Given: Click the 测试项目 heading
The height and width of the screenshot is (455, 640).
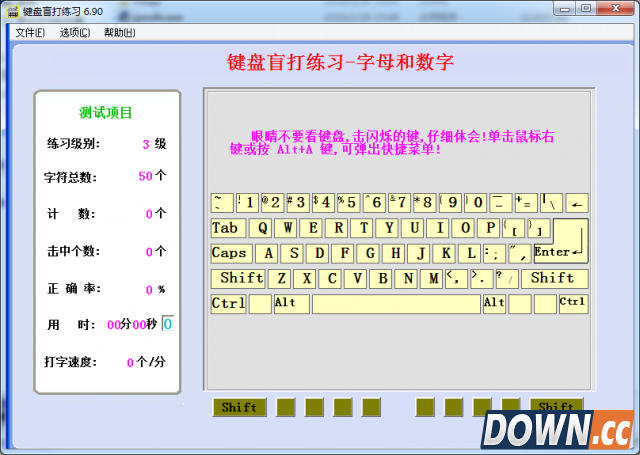Looking at the screenshot, I should pyautogui.click(x=106, y=113).
